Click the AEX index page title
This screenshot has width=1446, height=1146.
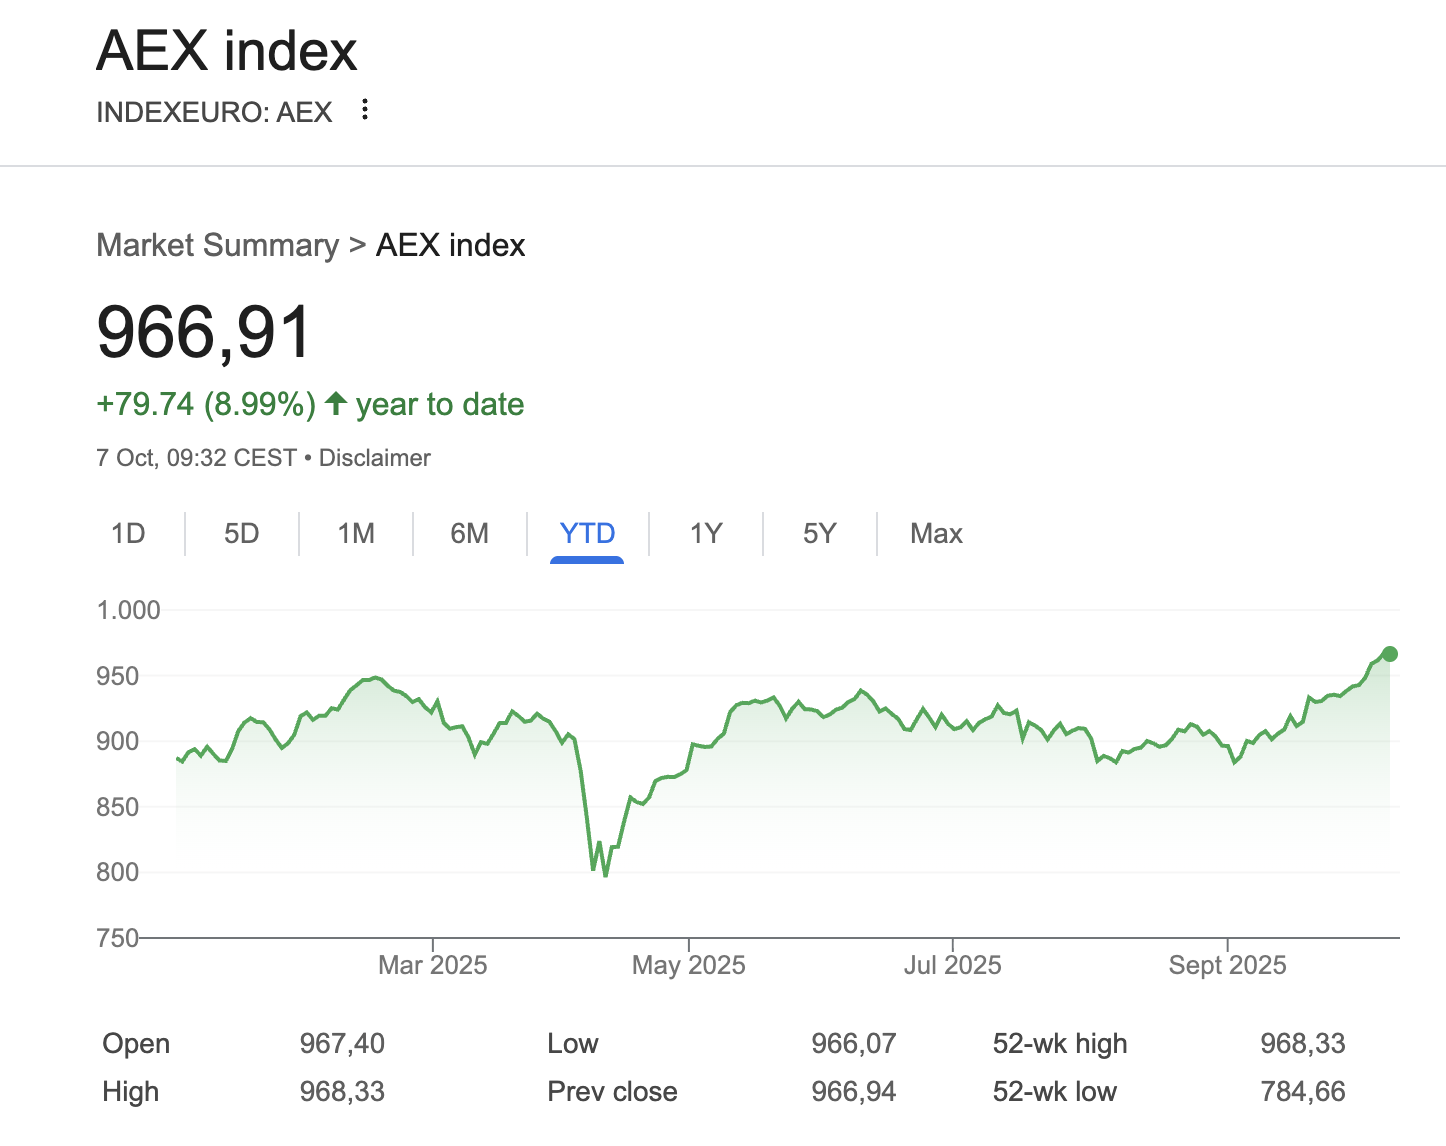[227, 51]
